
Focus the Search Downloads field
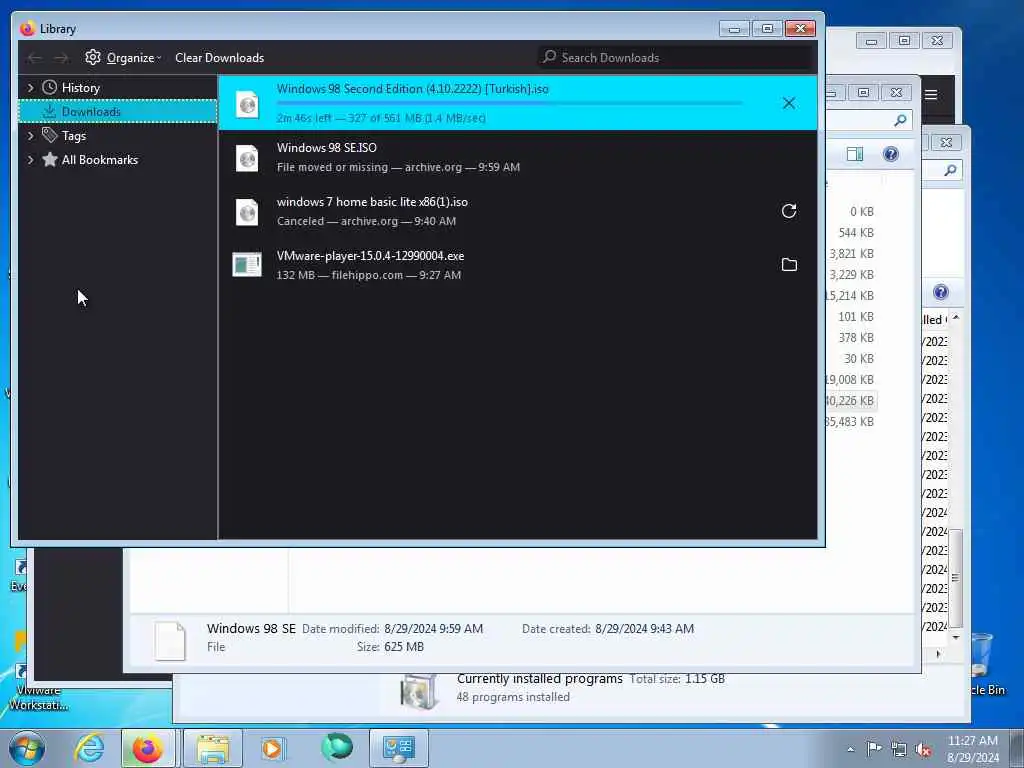pyautogui.click(x=676, y=57)
